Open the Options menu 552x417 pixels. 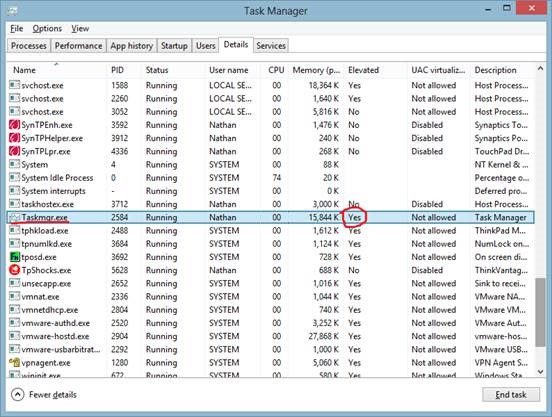pos(47,29)
